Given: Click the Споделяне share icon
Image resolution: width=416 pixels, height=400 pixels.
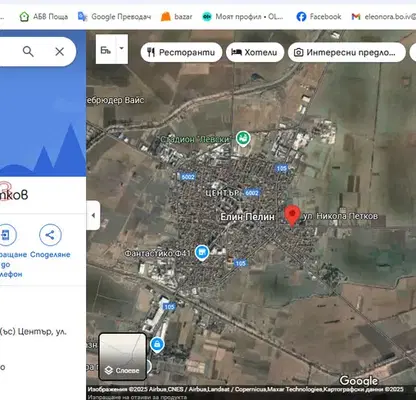Looking at the screenshot, I should (50, 235).
